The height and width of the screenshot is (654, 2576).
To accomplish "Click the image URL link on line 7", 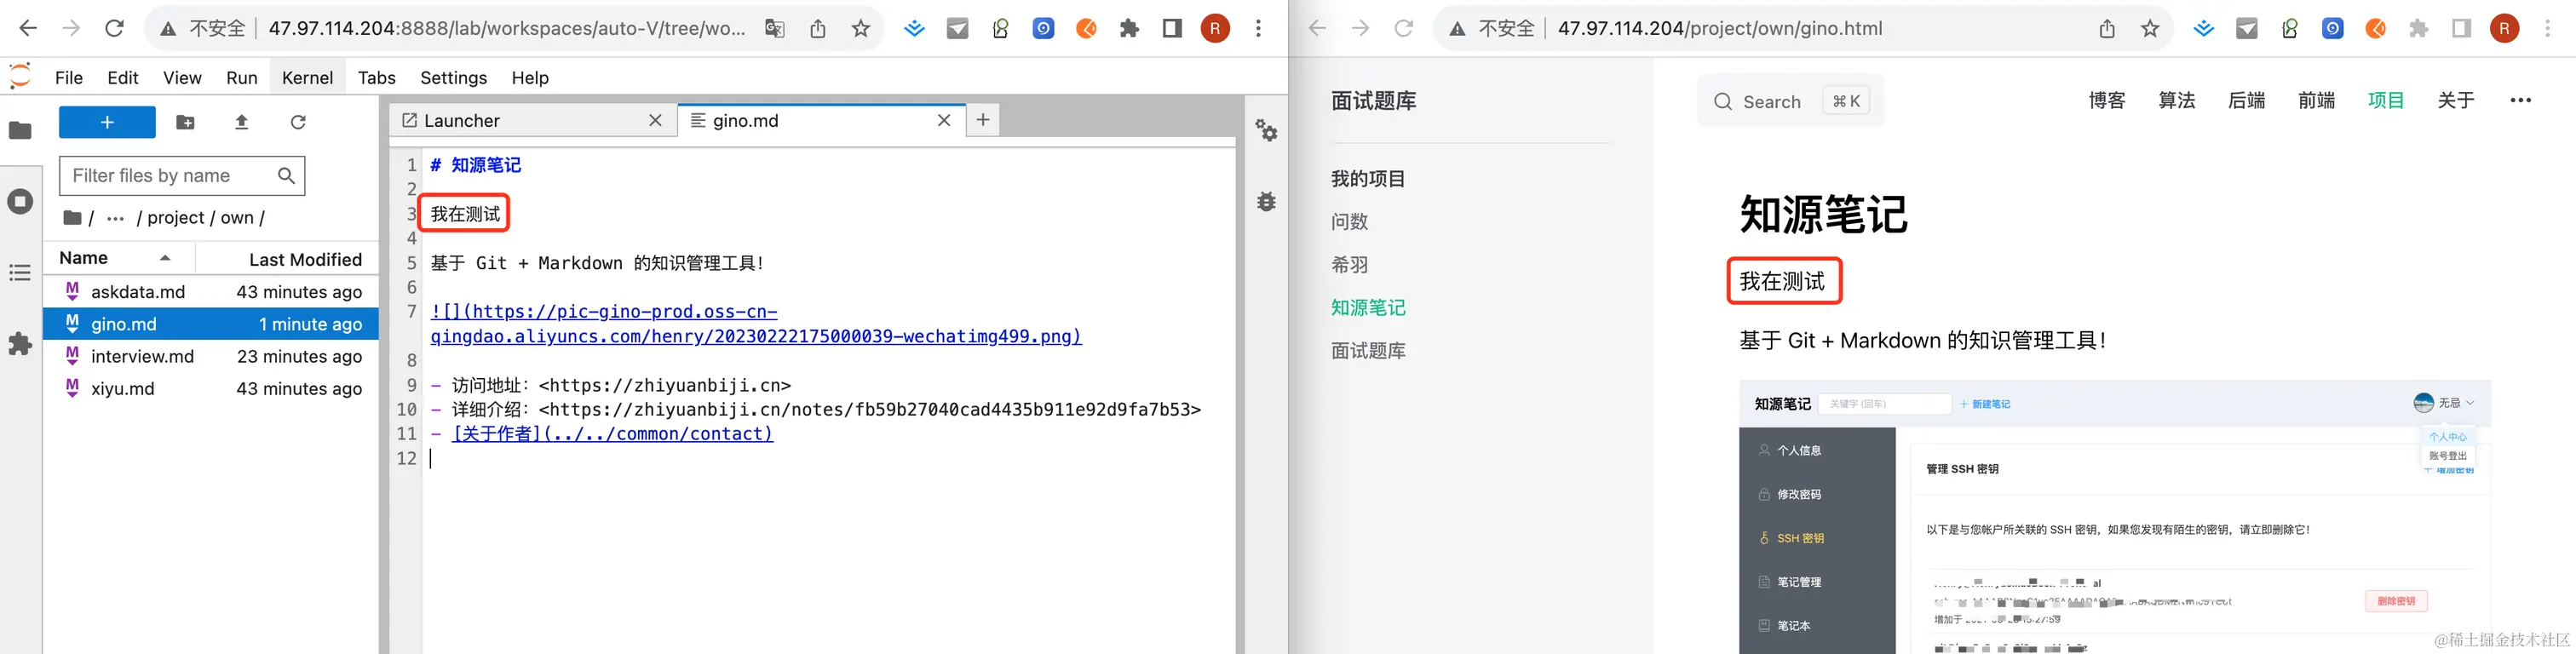I will (756, 324).
